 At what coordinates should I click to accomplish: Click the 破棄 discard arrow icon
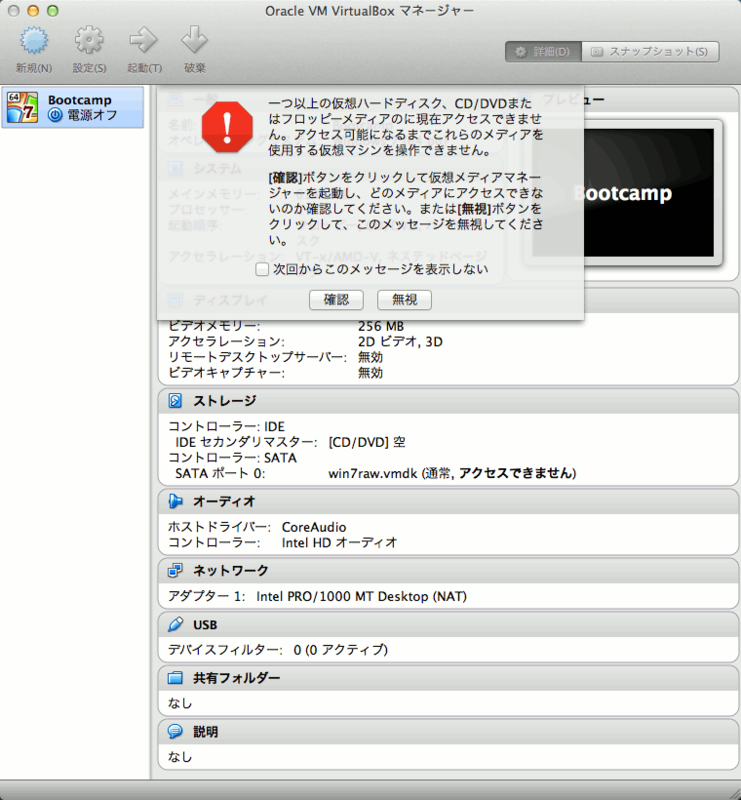tap(194, 40)
